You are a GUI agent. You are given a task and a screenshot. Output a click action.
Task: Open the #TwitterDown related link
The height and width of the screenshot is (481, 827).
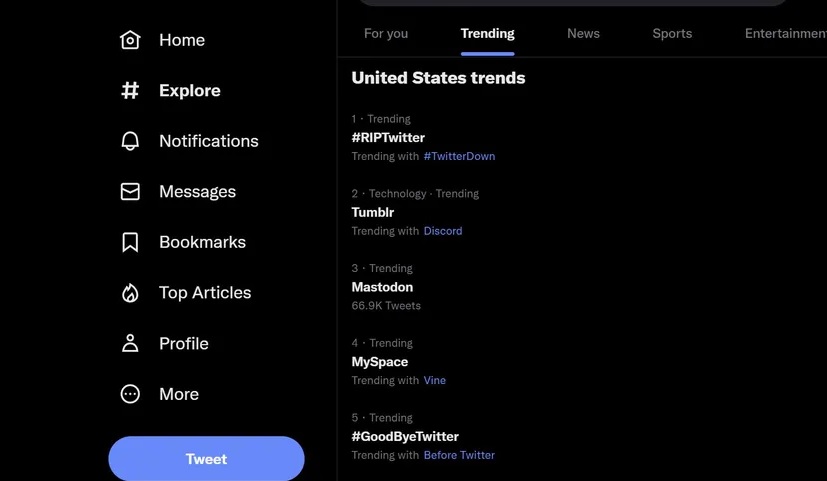(x=459, y=156)
